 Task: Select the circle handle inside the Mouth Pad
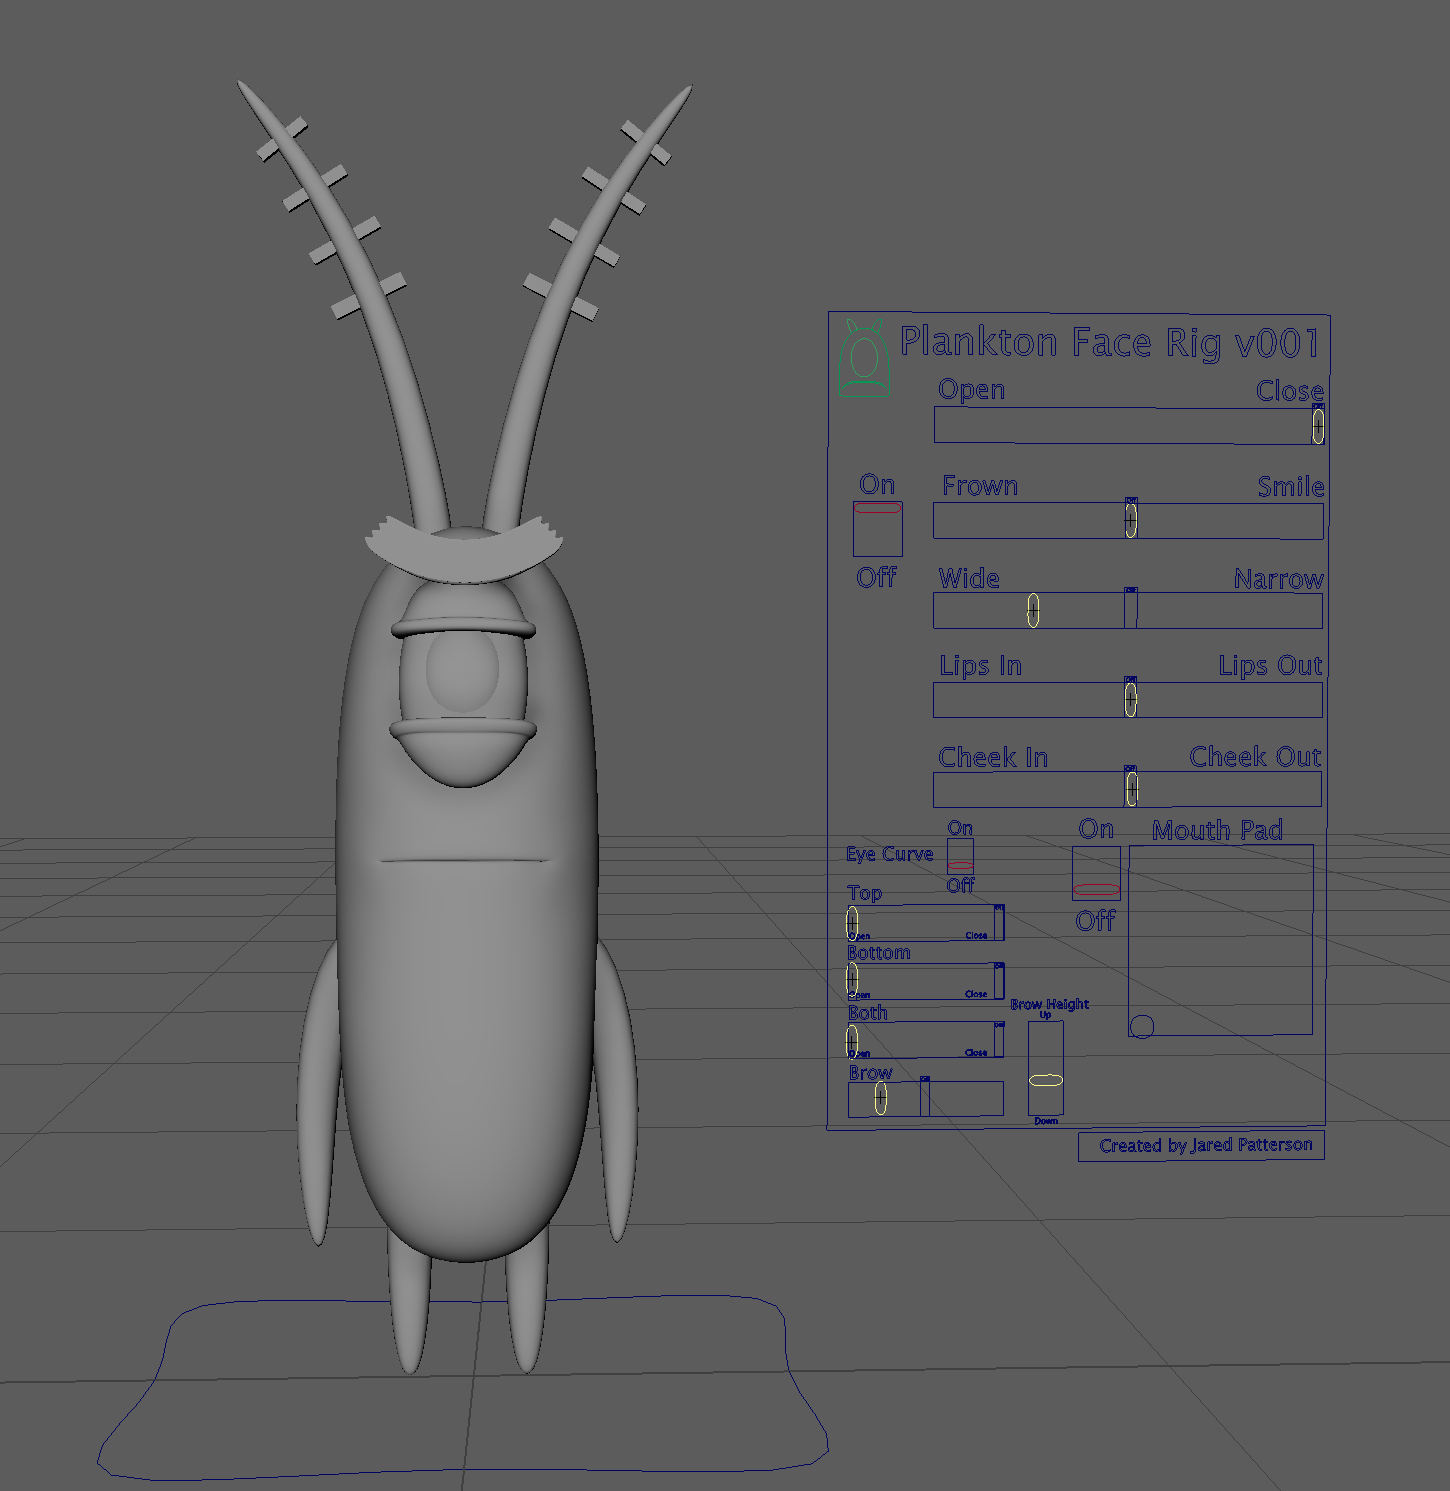[1142, 1026]
